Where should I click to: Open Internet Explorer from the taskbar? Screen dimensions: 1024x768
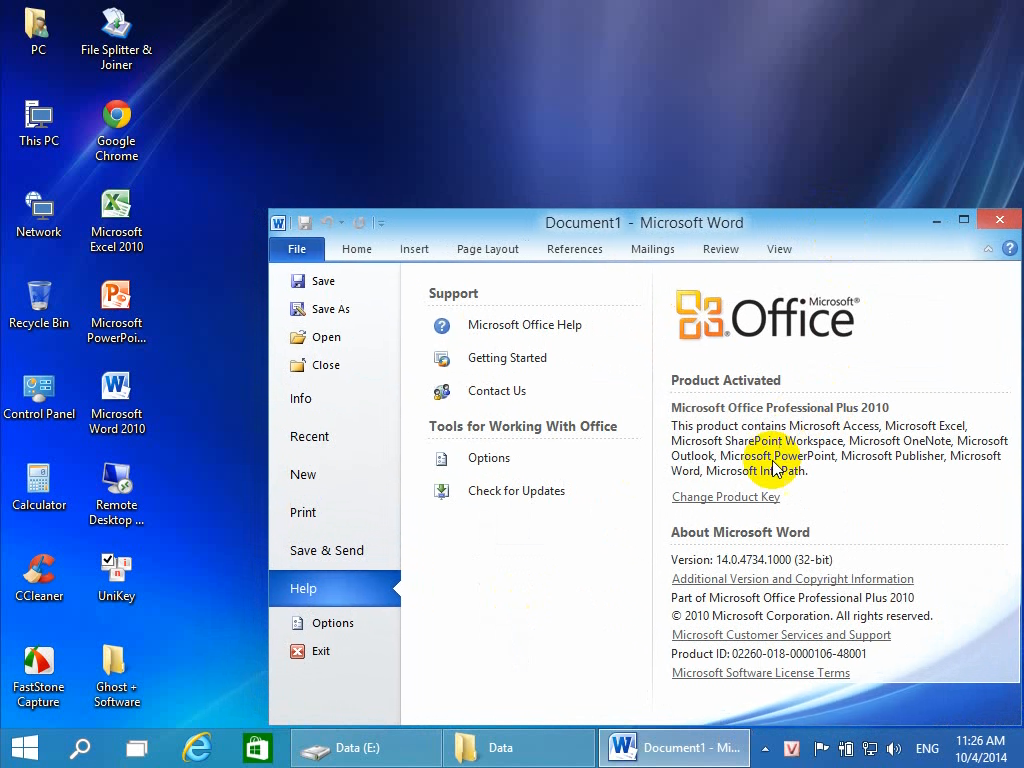[x=197, y=747]
